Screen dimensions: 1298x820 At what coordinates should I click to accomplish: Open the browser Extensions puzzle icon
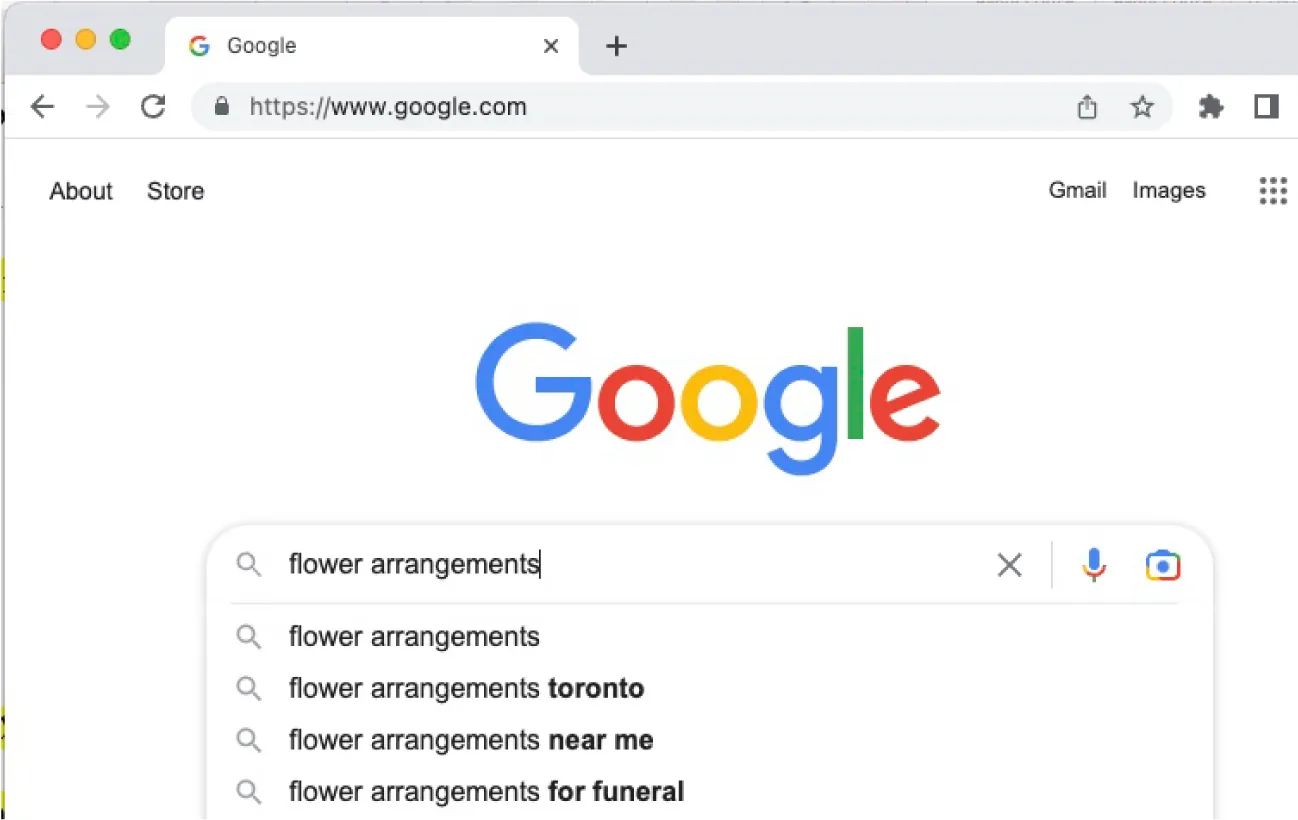[x=1210, y=107]
